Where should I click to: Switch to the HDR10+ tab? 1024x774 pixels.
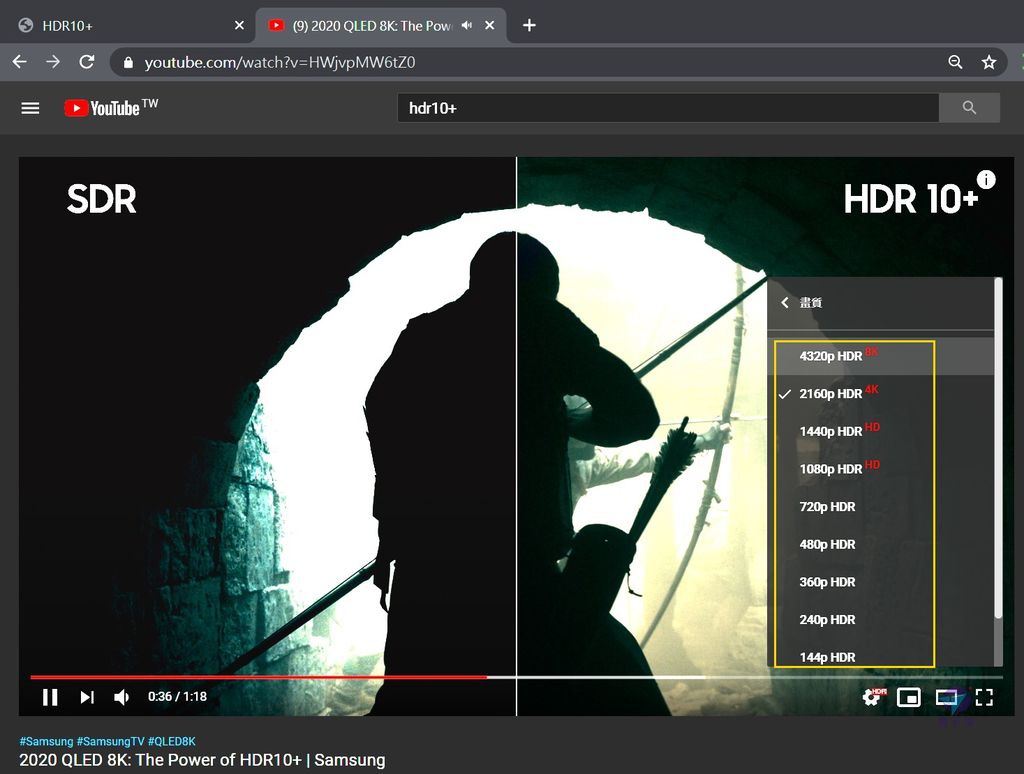(x=127, y=25)
